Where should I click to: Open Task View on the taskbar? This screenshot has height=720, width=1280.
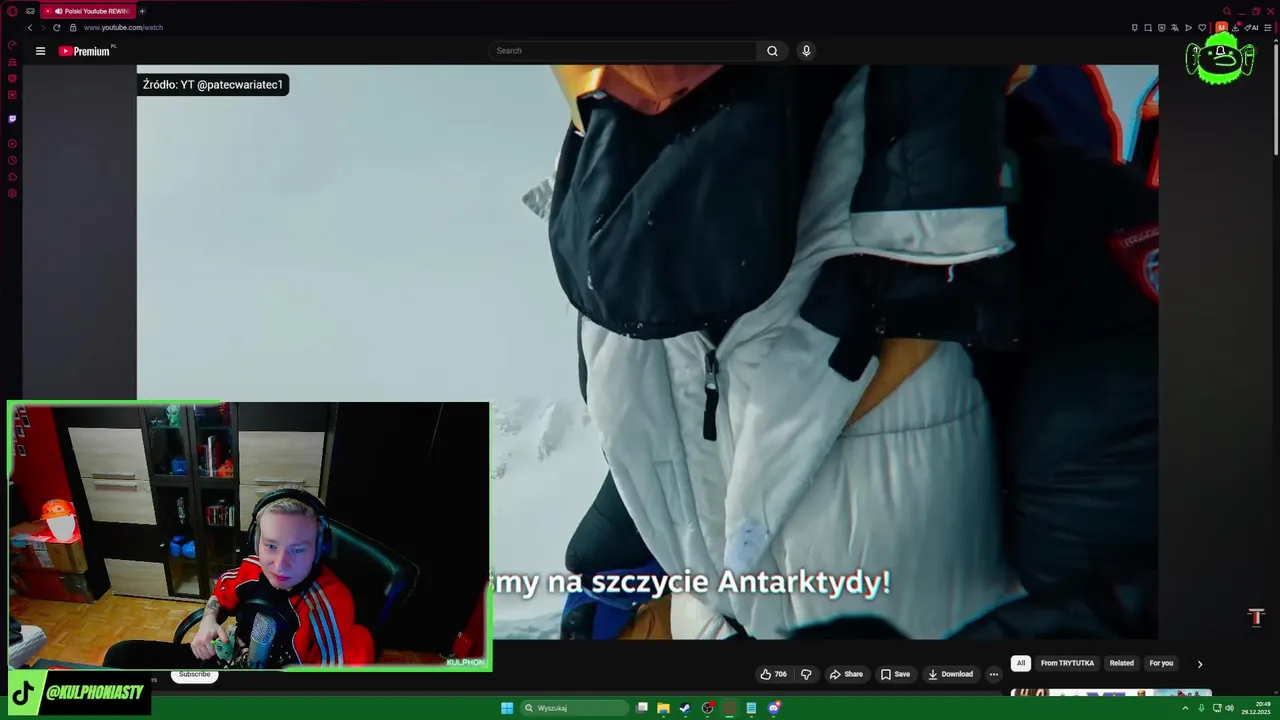(x=642, y=708)
